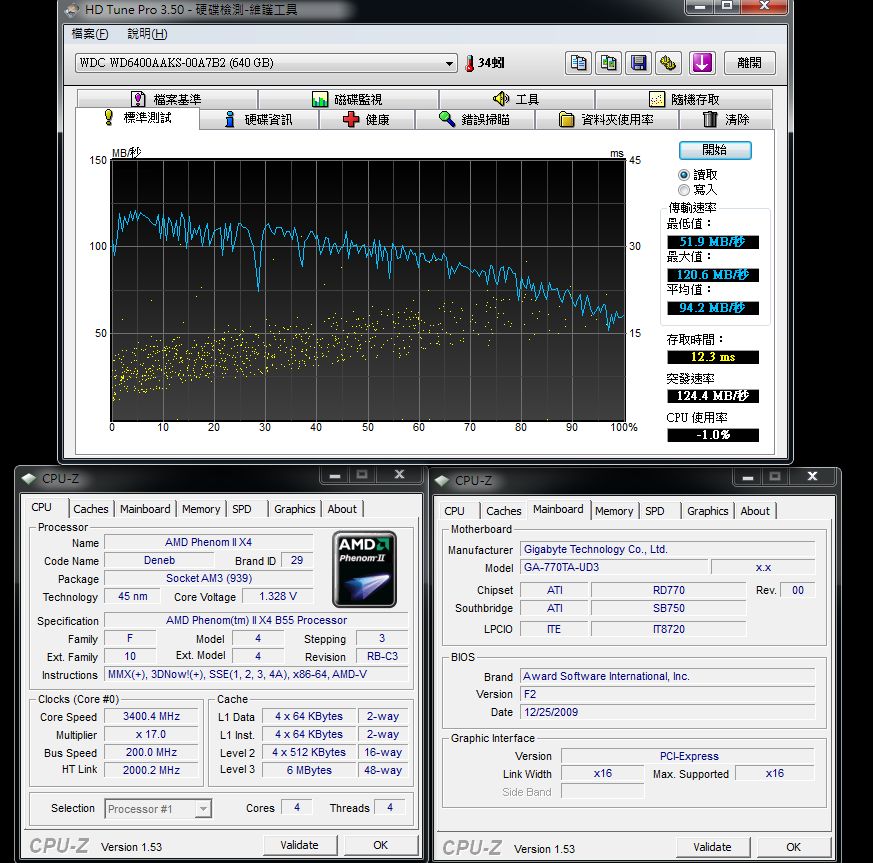Image resolution: width=873 pixels, height=863 pixels.
Task: Switch to the 健康 tab
Action: 366,120
